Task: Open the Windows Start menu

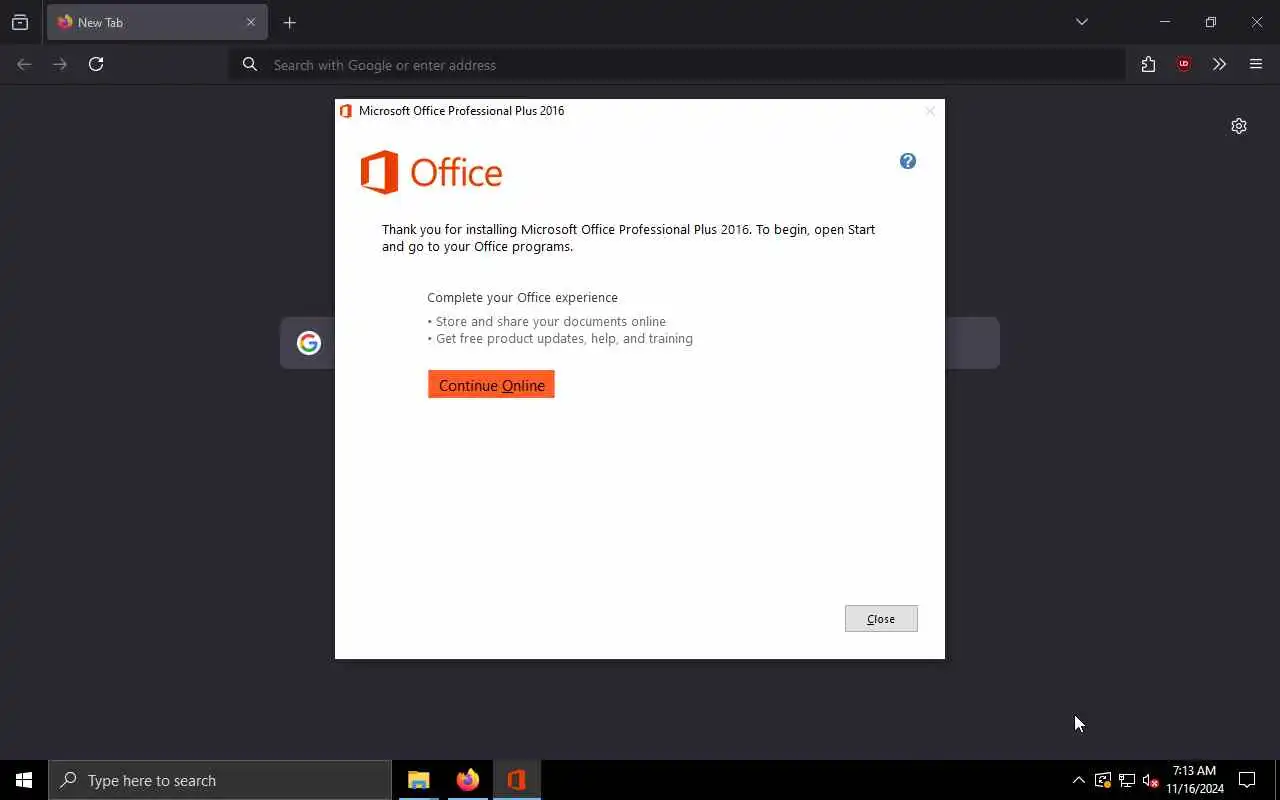Action: pos(24,780)
